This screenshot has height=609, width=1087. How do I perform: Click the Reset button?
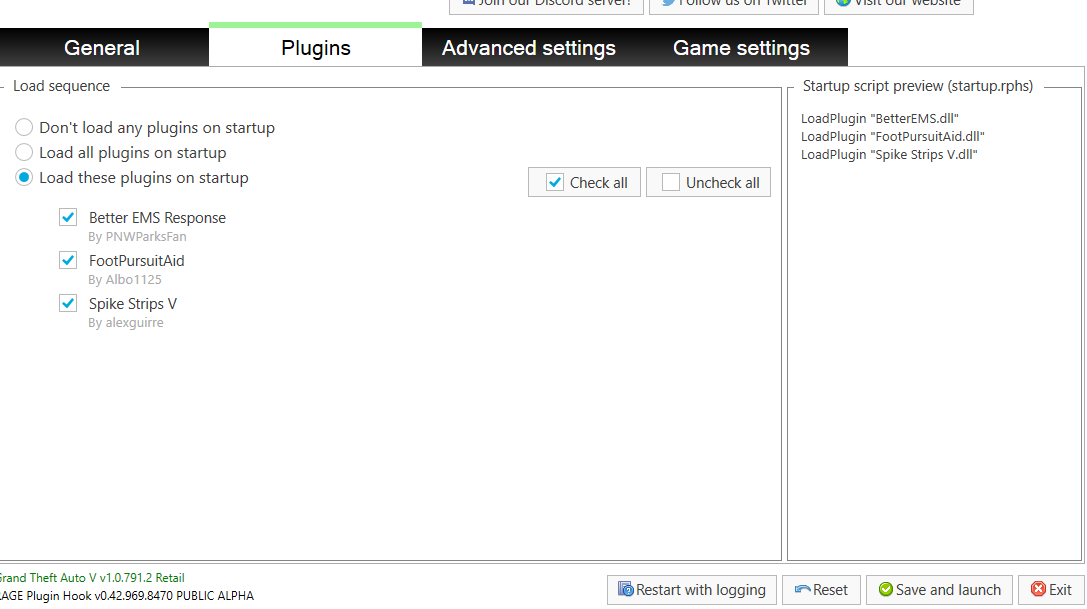[x=821, y=590]
